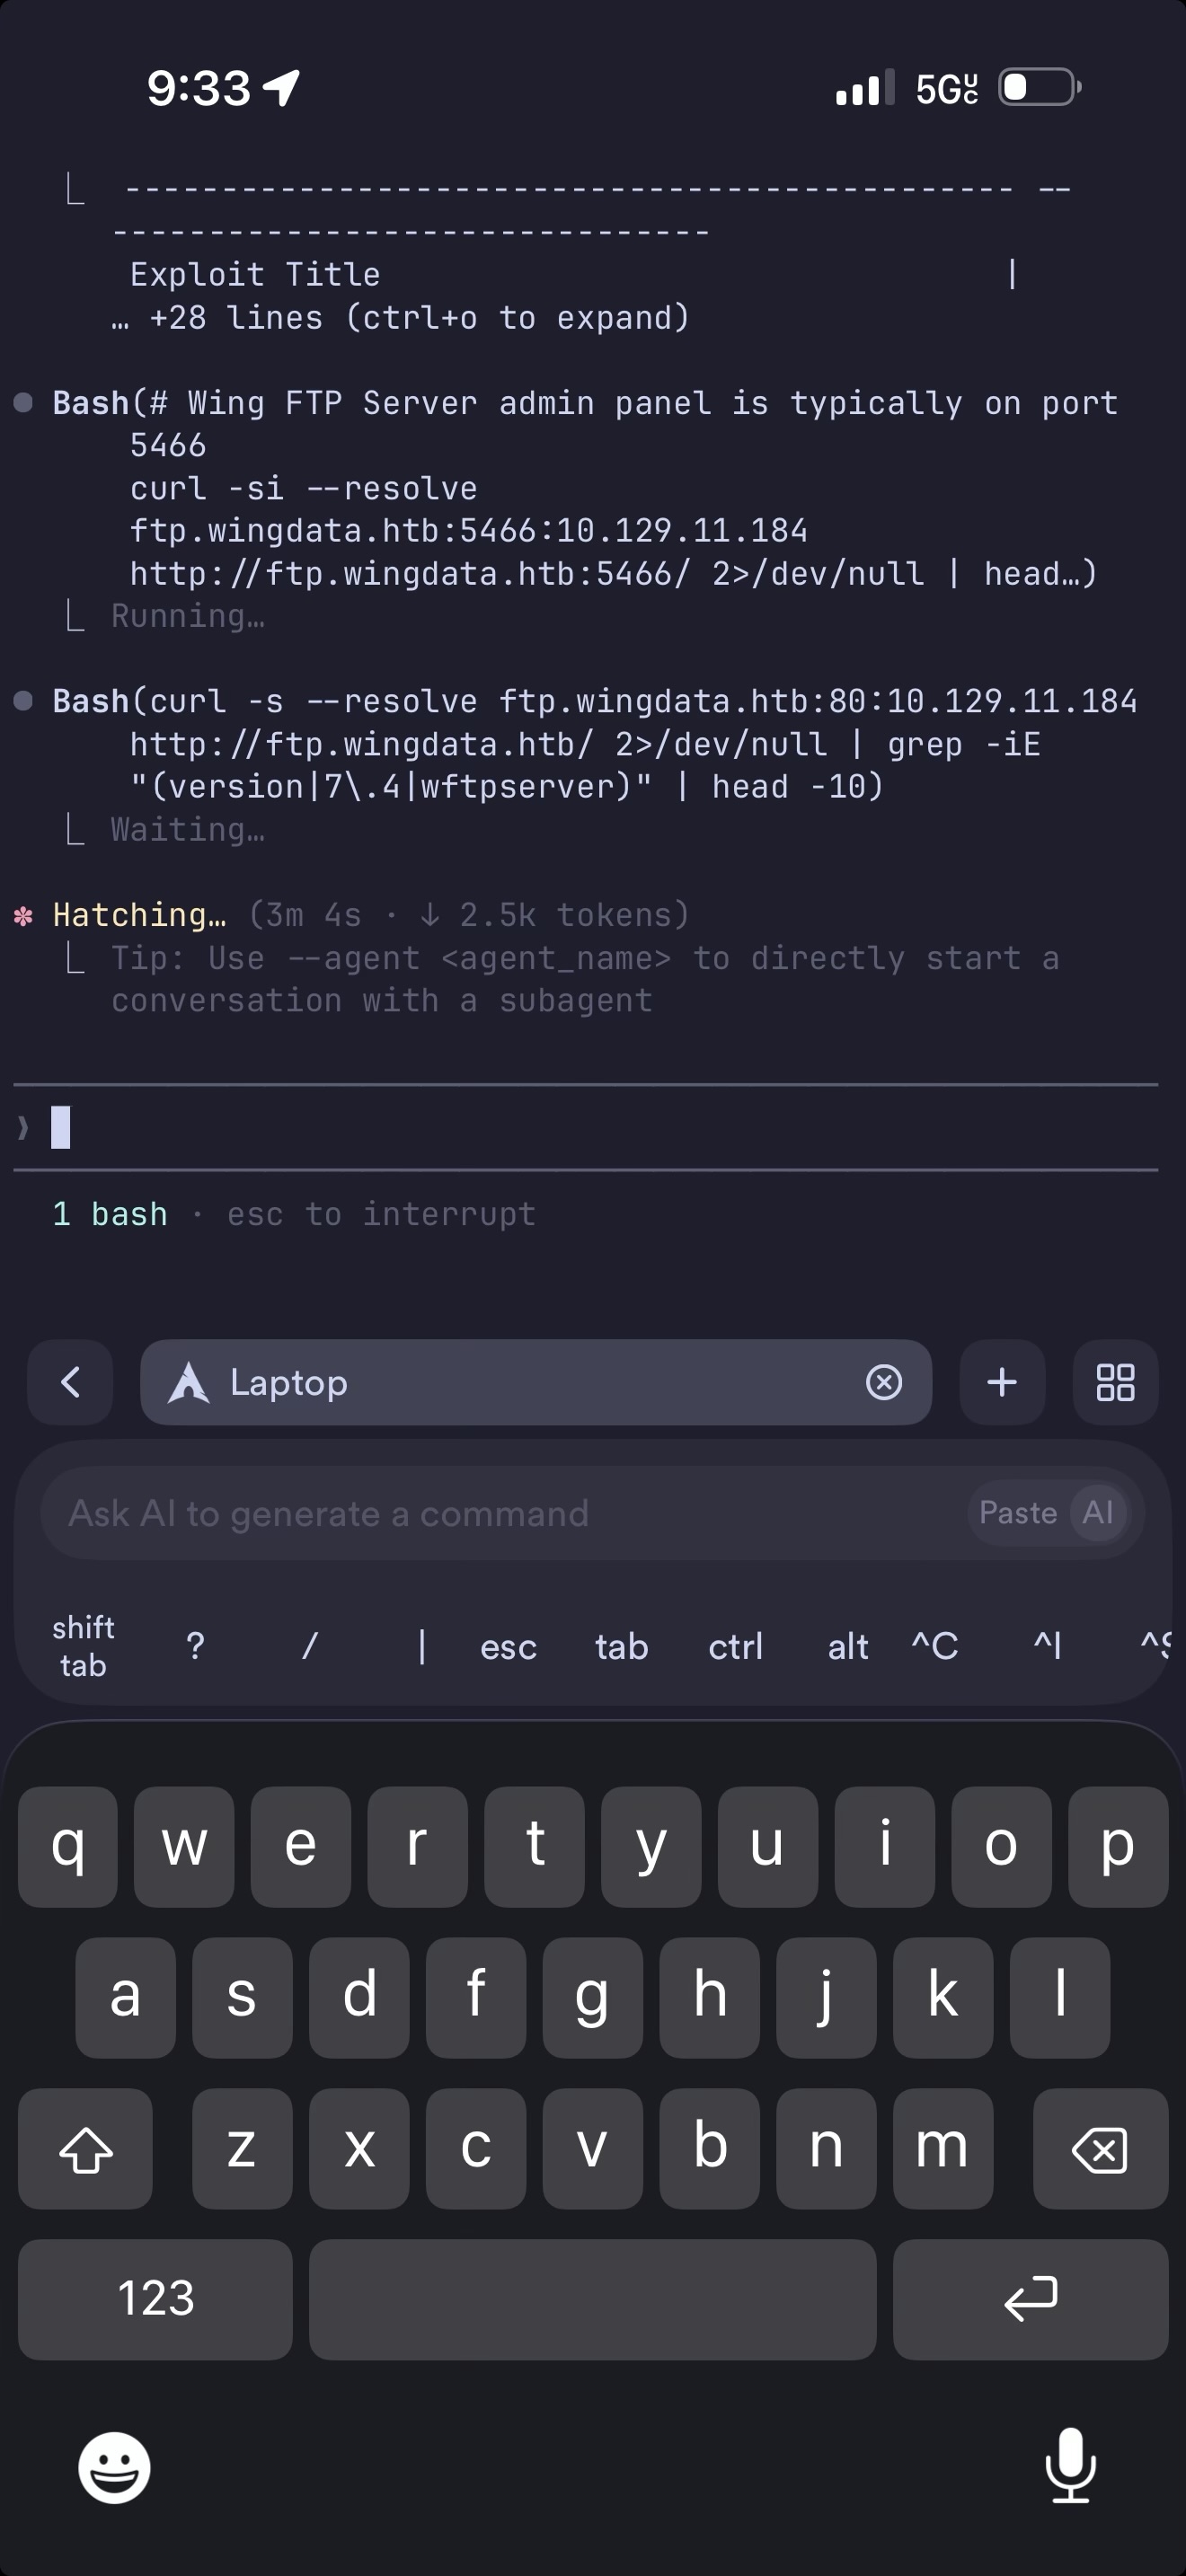Switch keyboard to numbers with 123 key
This screenshot has width=1186, height=2576.
click(x=155, y=2299)
